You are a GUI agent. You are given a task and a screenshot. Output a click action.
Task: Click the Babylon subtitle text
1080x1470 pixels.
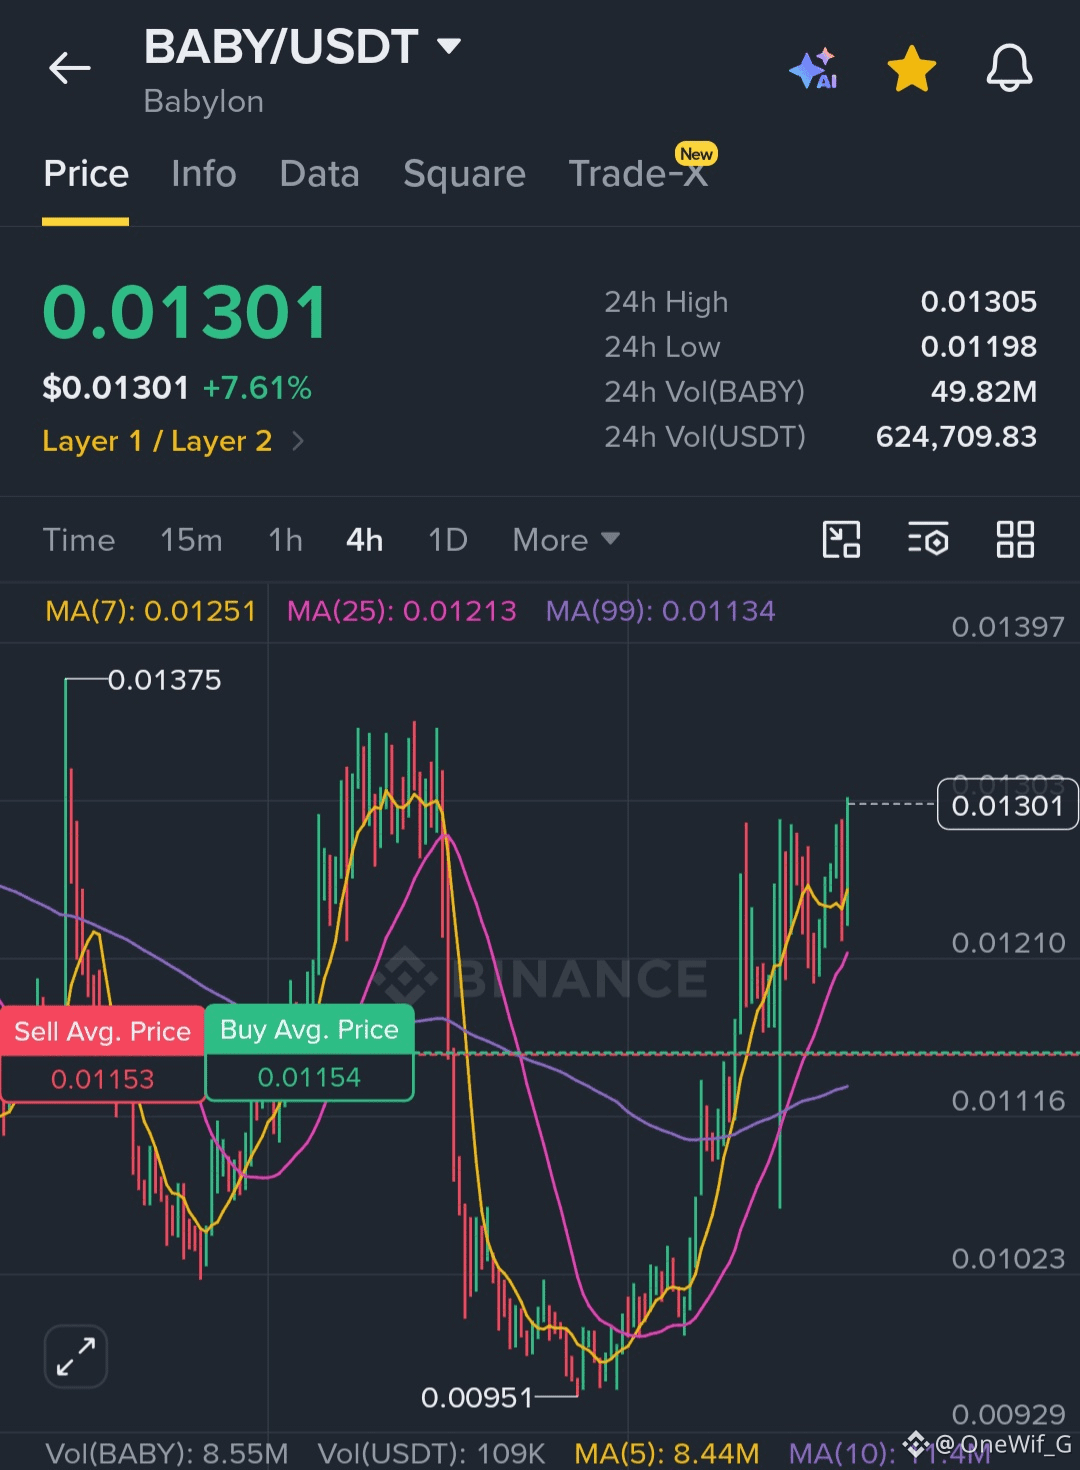coord(204,102)
